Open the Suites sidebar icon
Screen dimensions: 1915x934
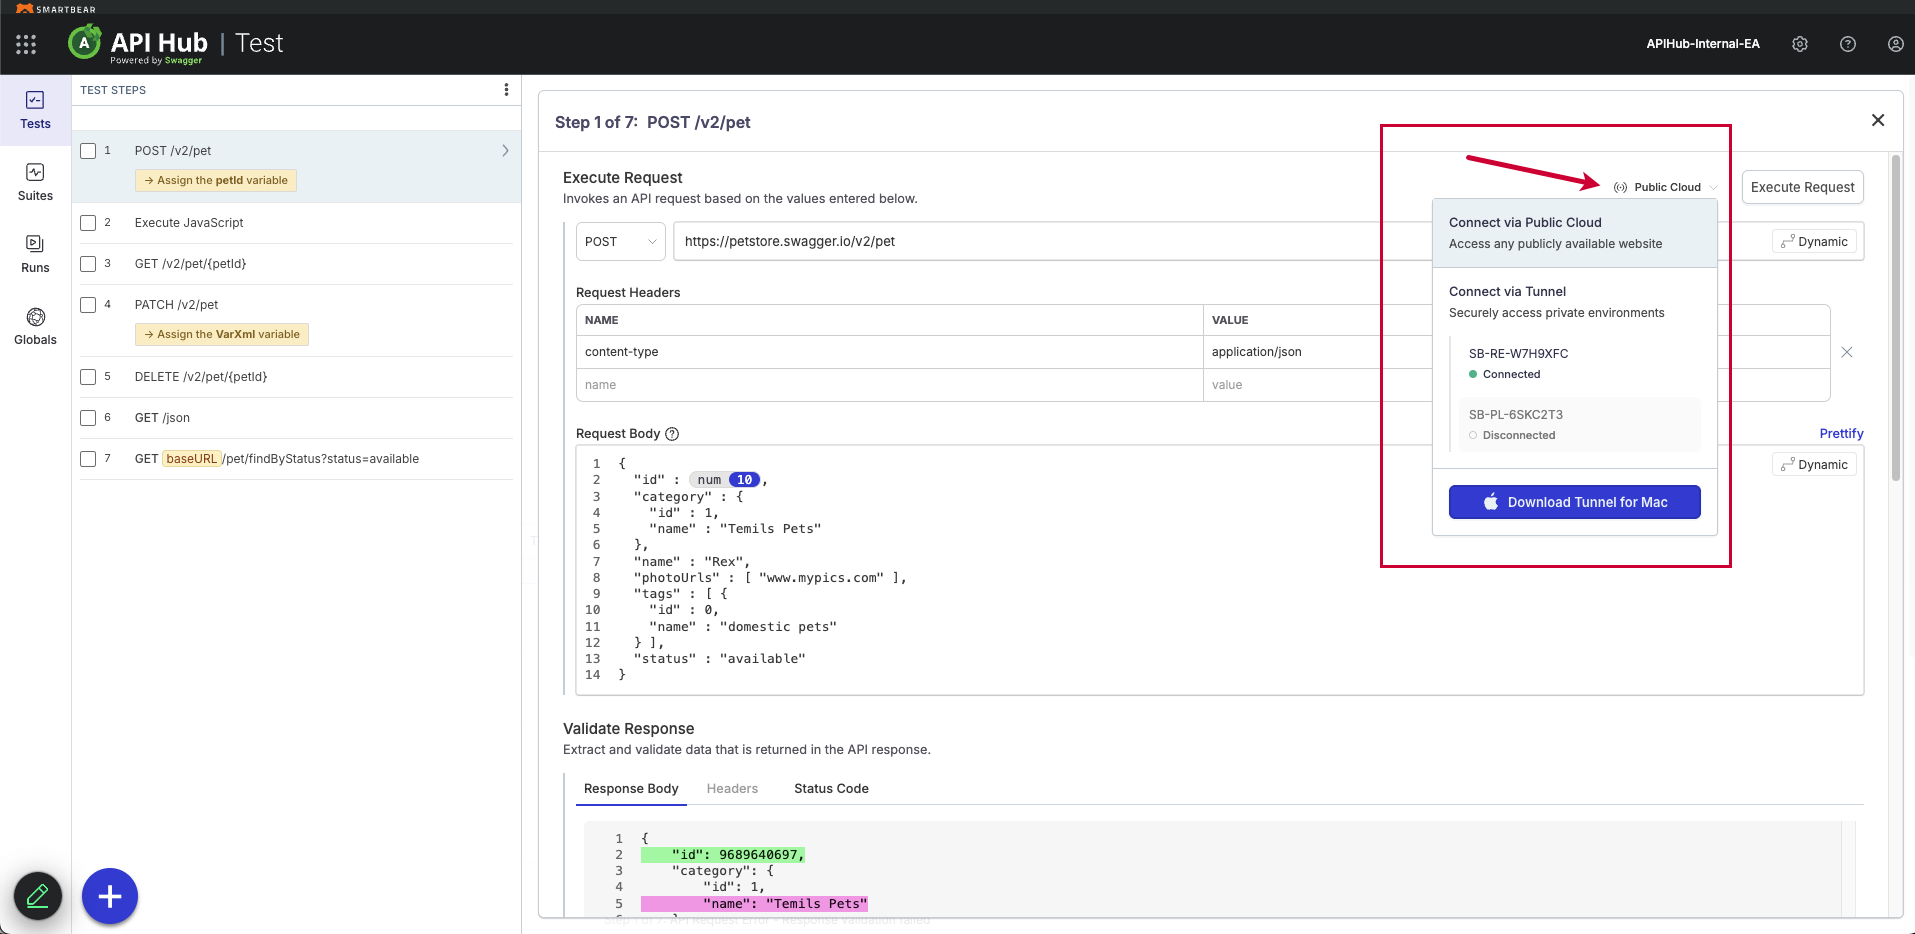(x=35, y=182)
